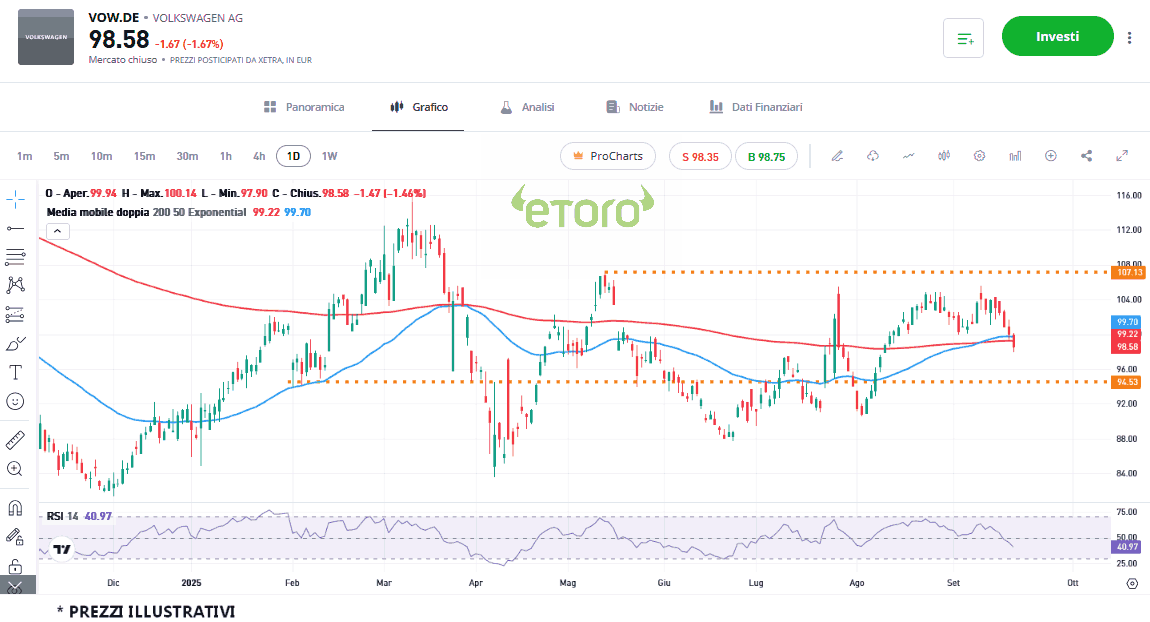1150x622 pixels.
Task: Click the zoom in magnifier tool
Action: [x=15, y=468]
